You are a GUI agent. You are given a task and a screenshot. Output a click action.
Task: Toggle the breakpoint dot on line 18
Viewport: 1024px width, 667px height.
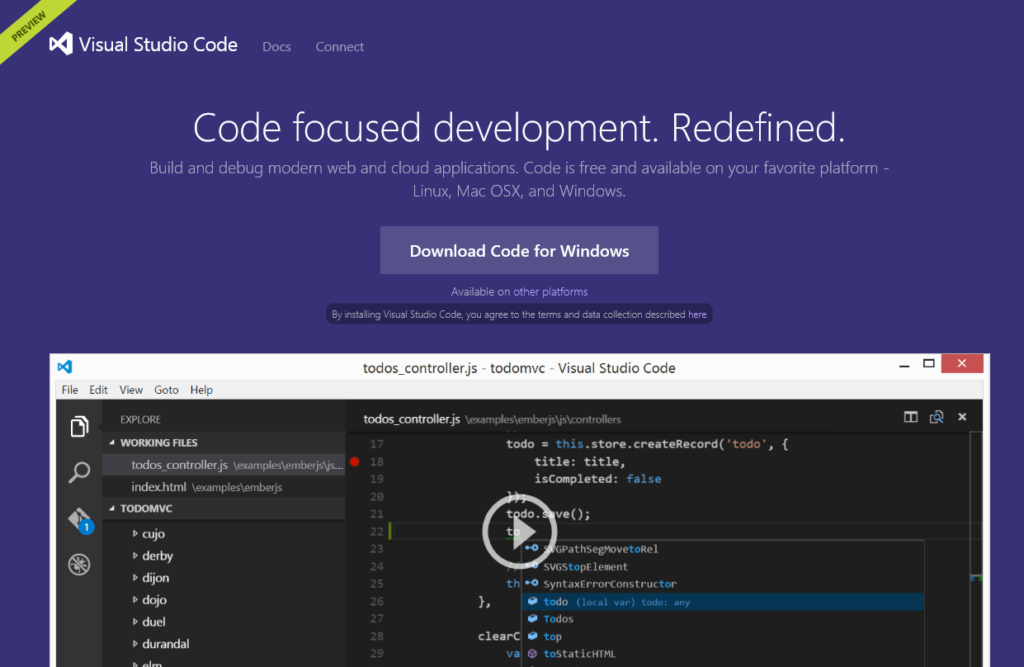click(357, 462)
